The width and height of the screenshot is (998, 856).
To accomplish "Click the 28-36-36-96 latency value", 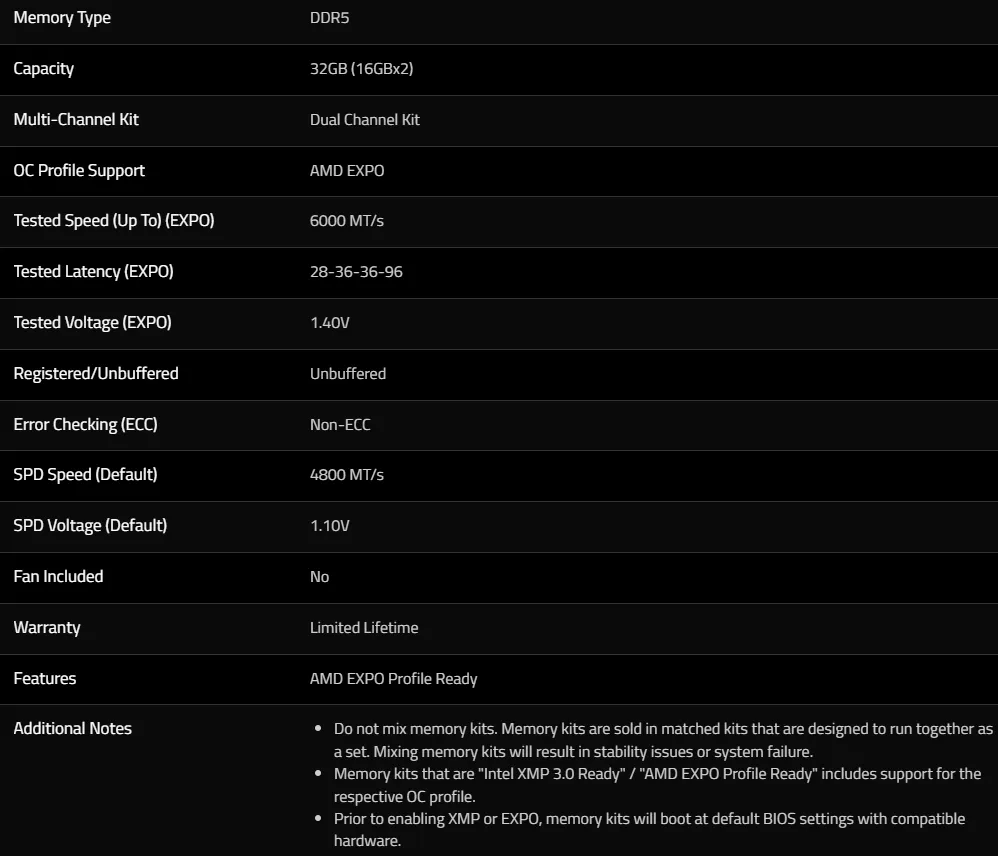I will [x=356, y=272].
